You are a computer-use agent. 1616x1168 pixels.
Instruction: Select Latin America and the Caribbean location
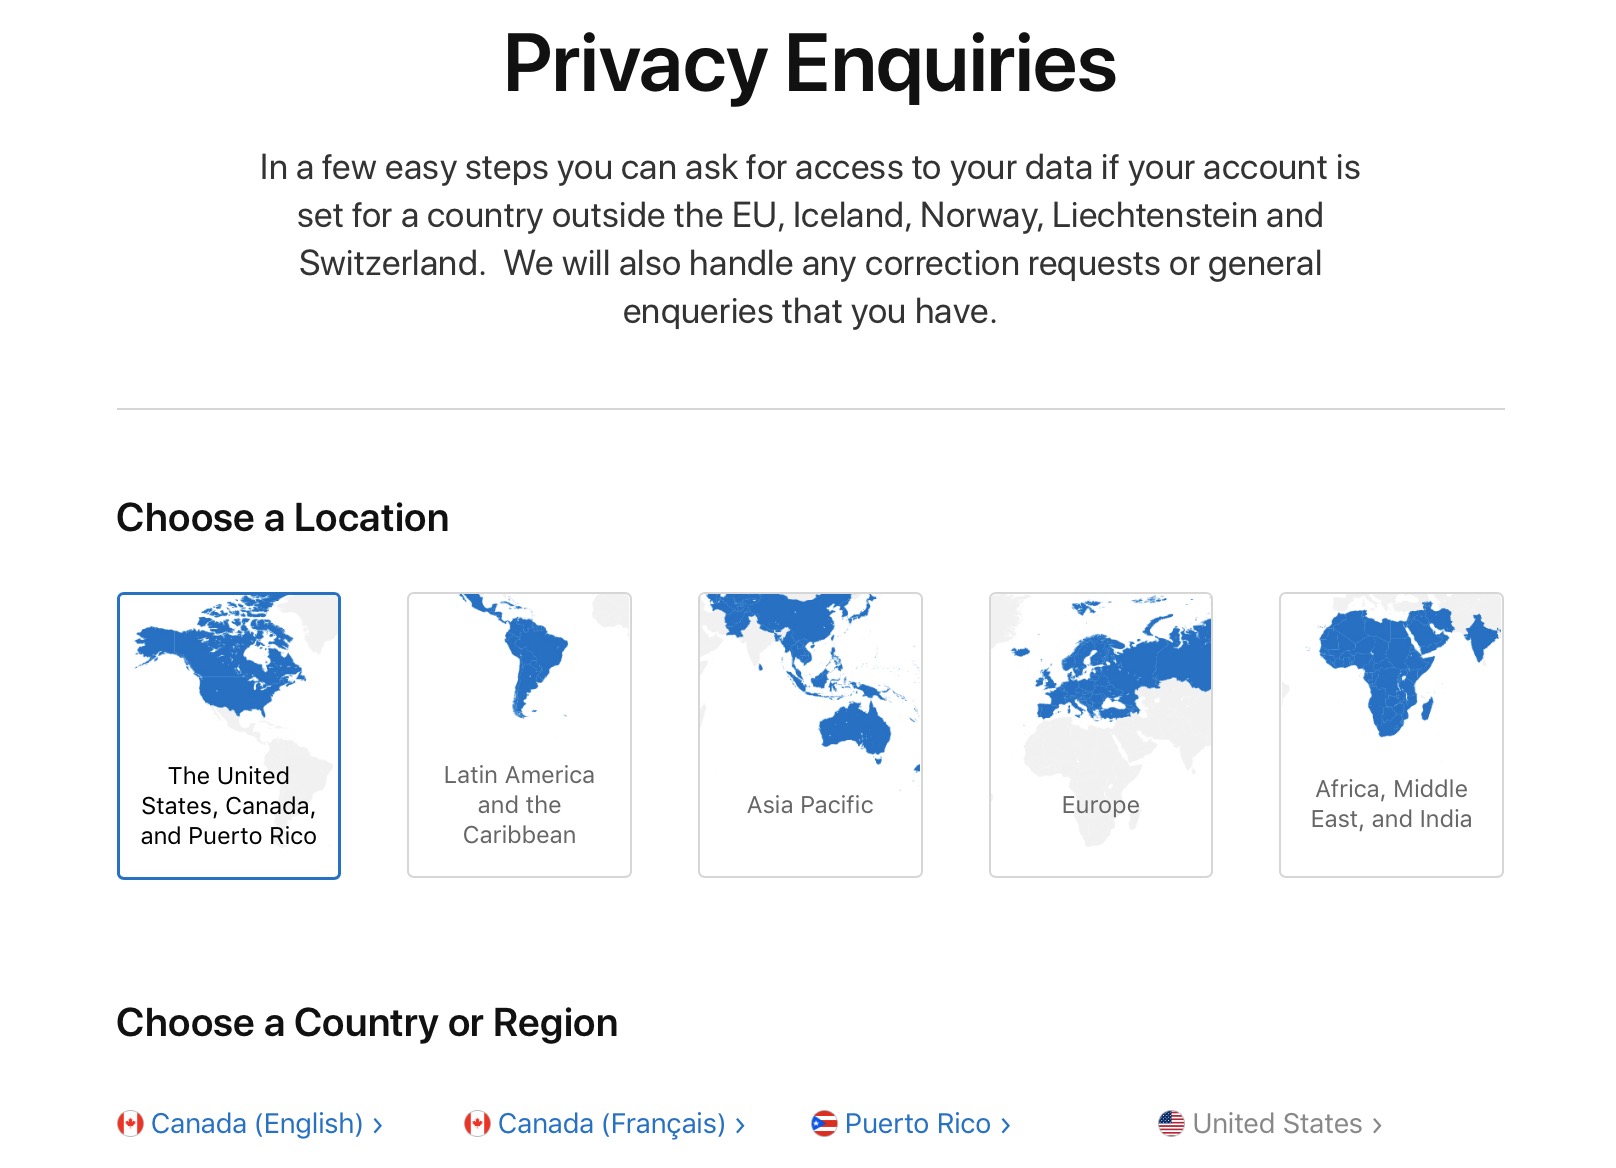(519, 805)
